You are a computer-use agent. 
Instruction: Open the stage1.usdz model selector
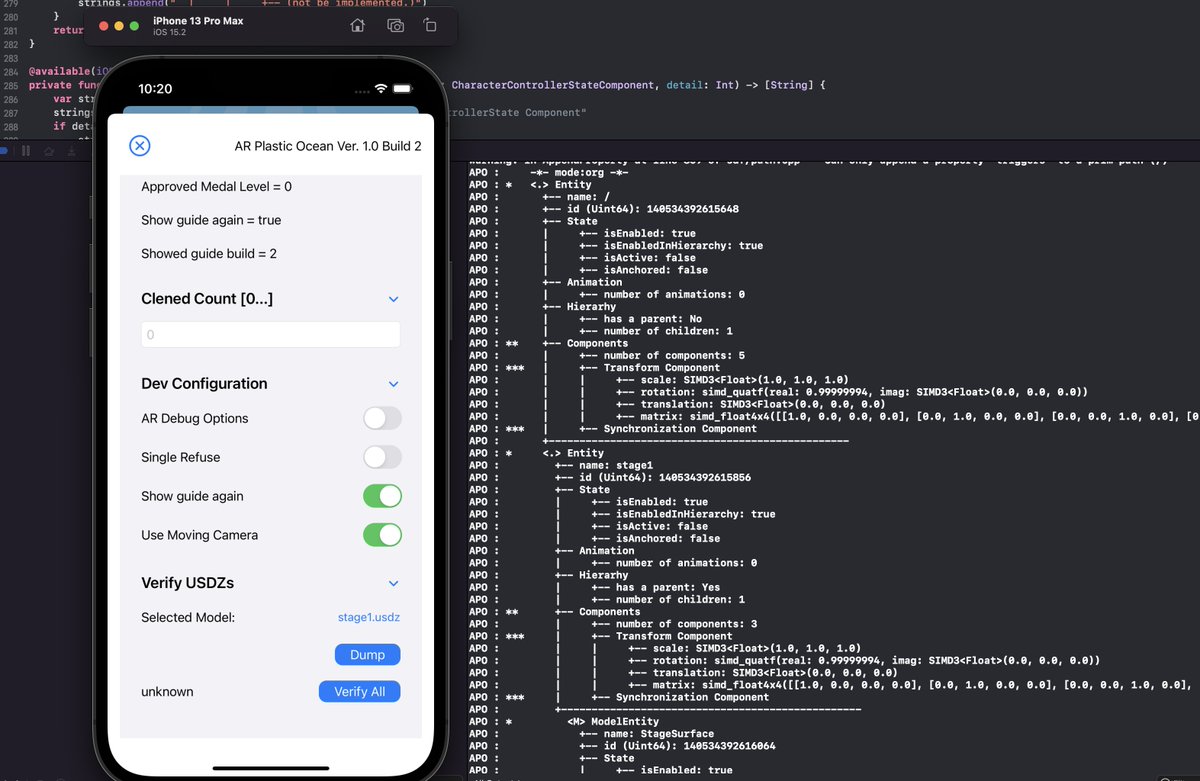(369, 618)
